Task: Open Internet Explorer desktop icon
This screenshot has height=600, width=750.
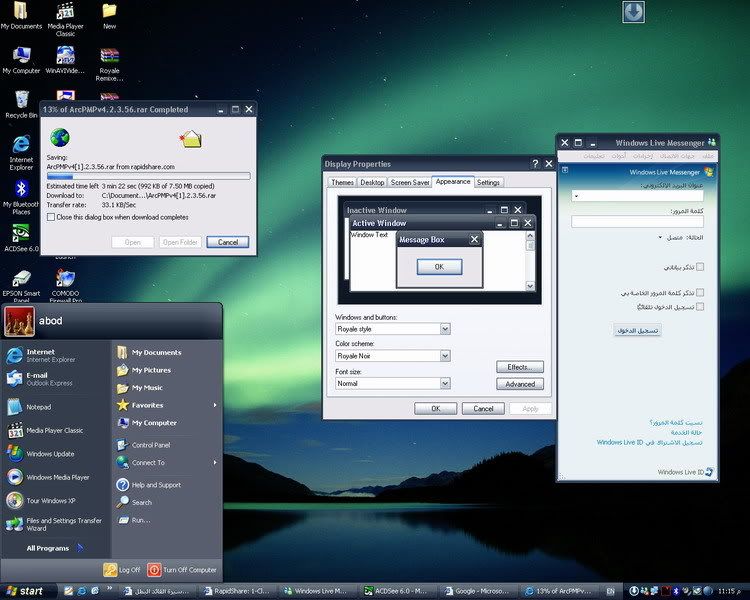Action: pyautogui.click(x=21, y=152)
